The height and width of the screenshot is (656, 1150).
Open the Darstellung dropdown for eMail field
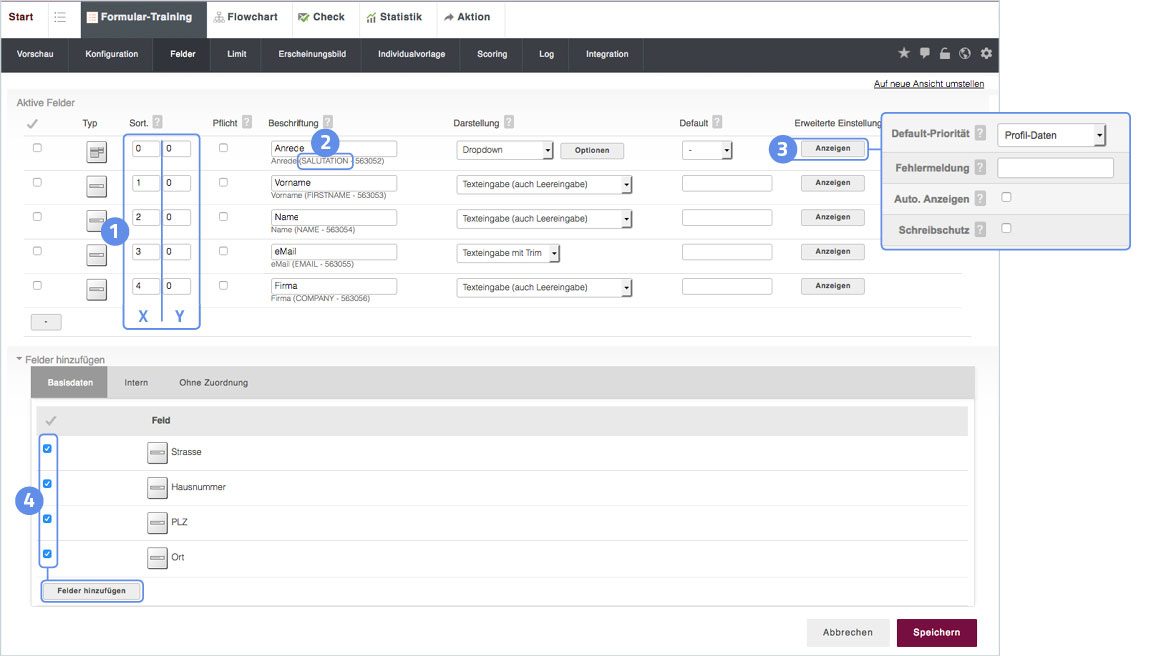508,253
